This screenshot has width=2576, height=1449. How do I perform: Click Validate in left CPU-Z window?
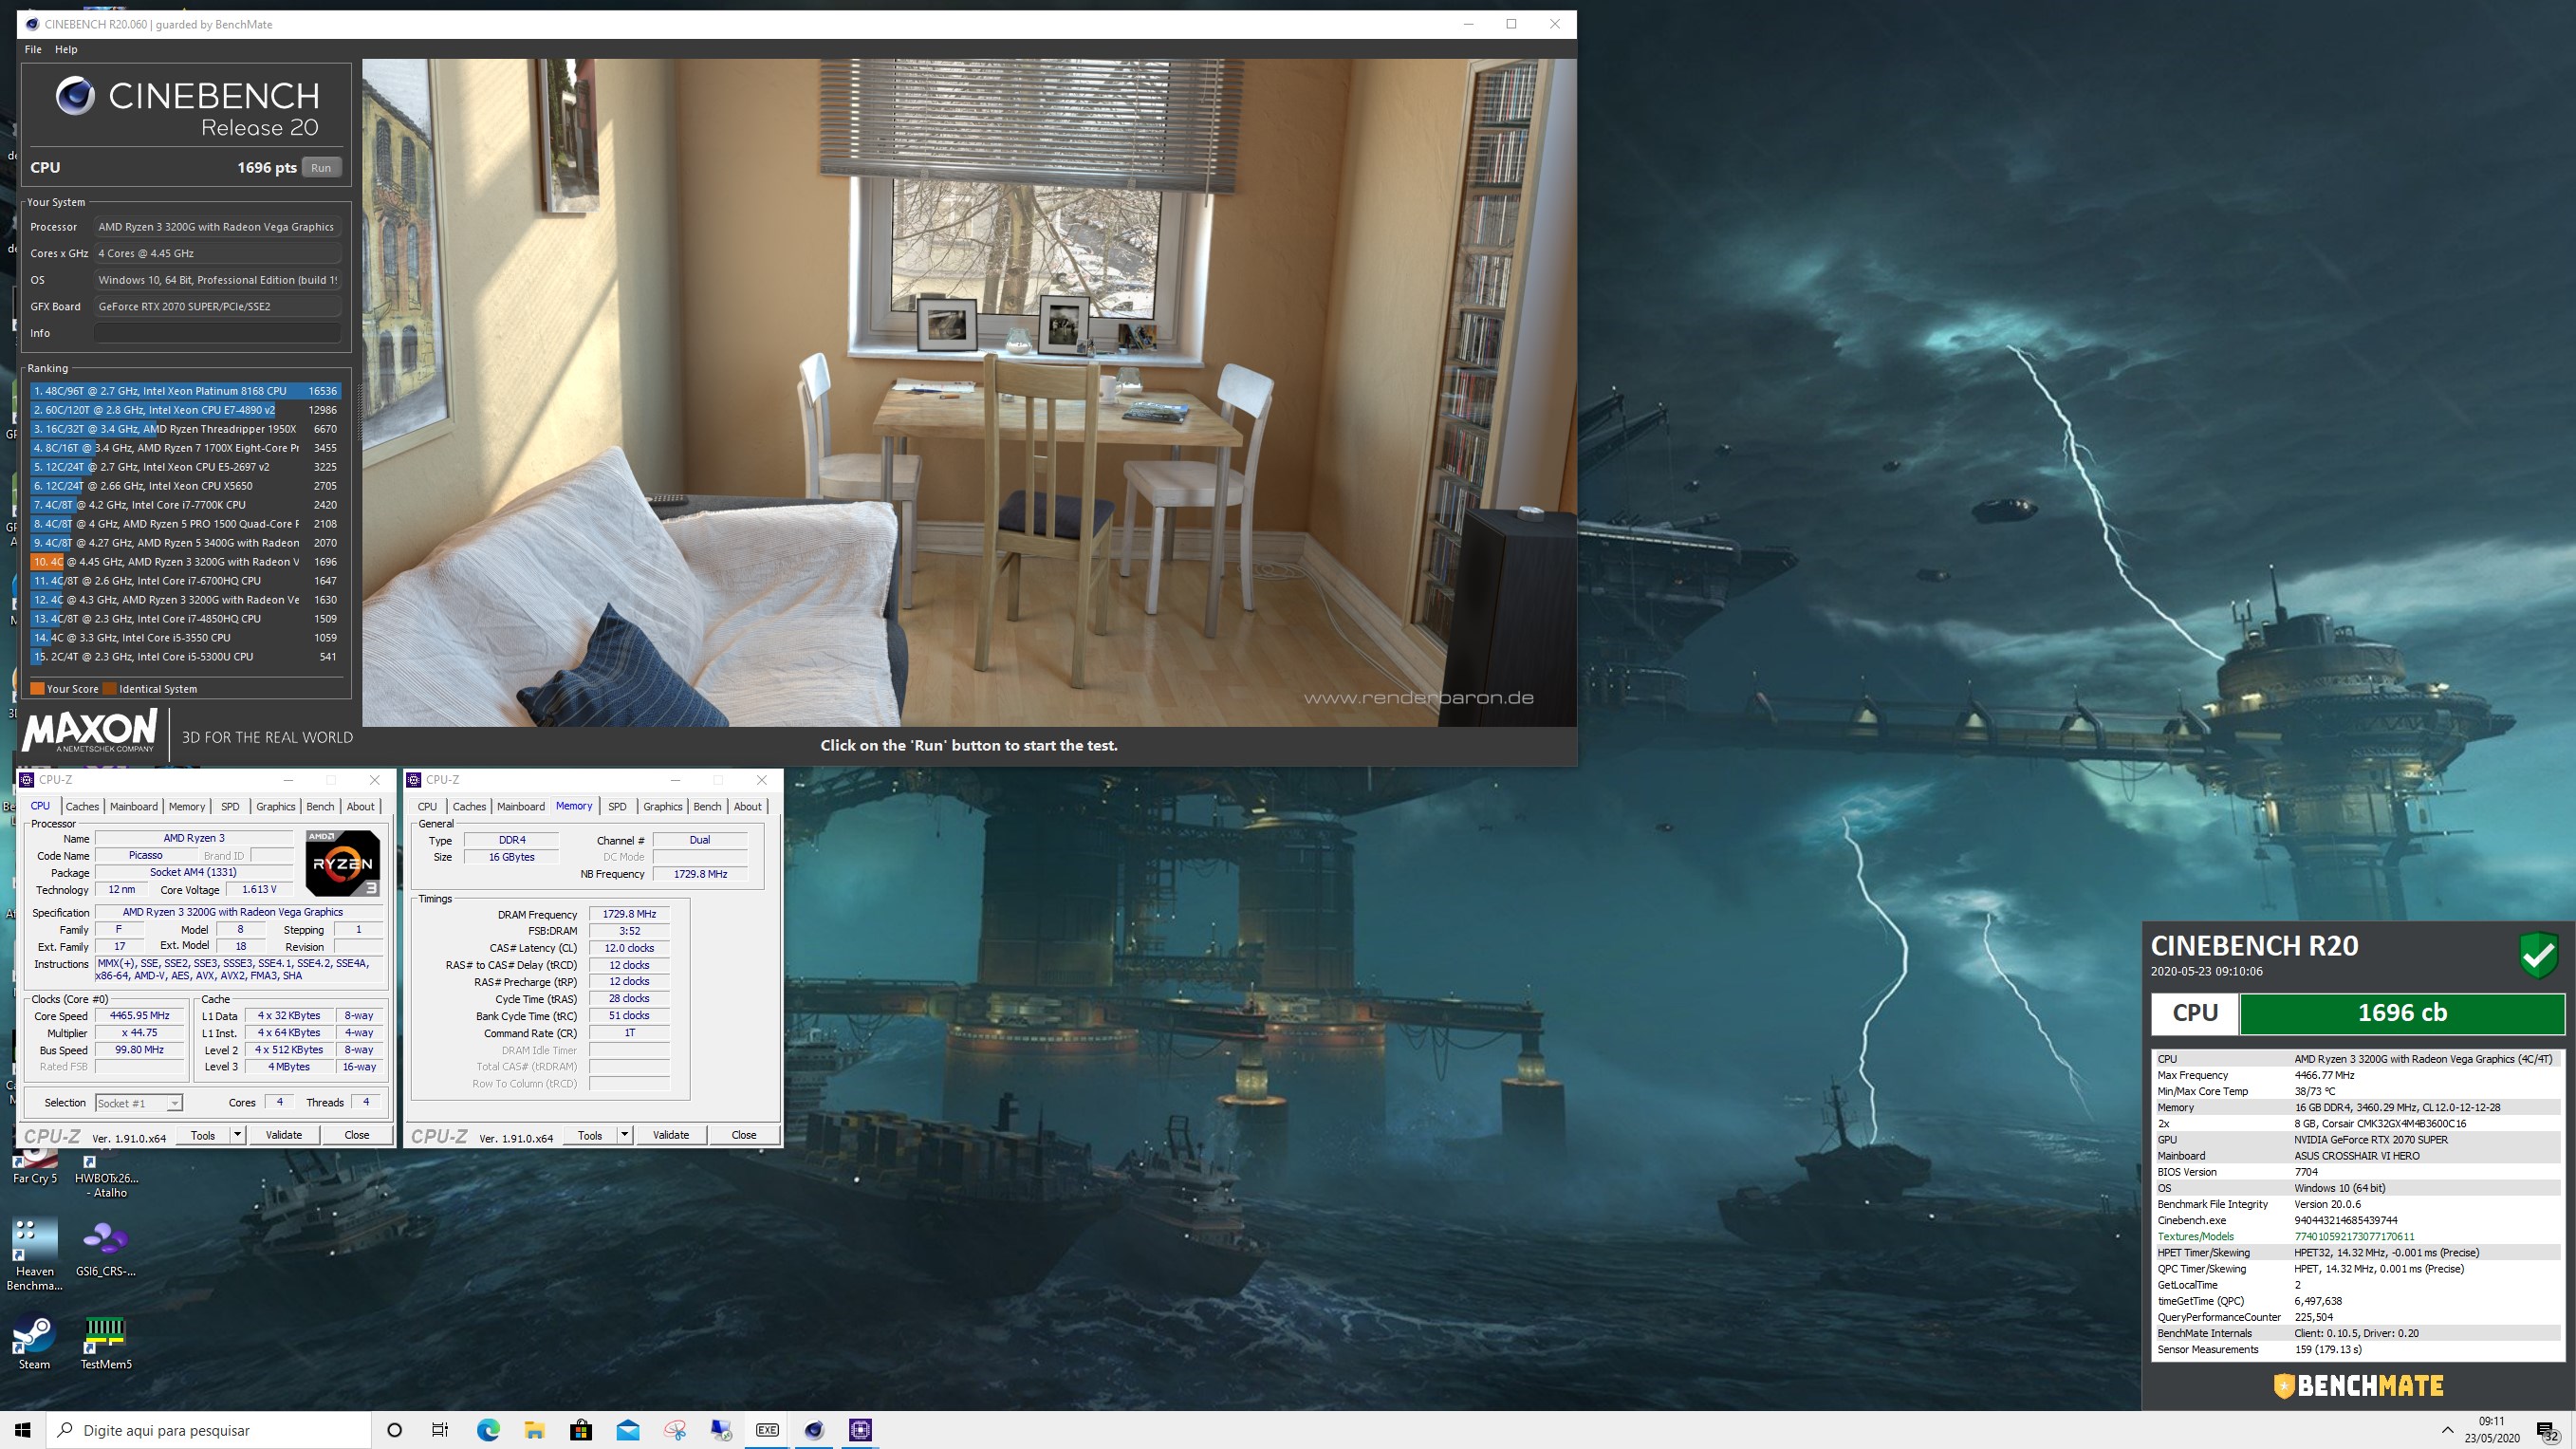(283, 1135)
